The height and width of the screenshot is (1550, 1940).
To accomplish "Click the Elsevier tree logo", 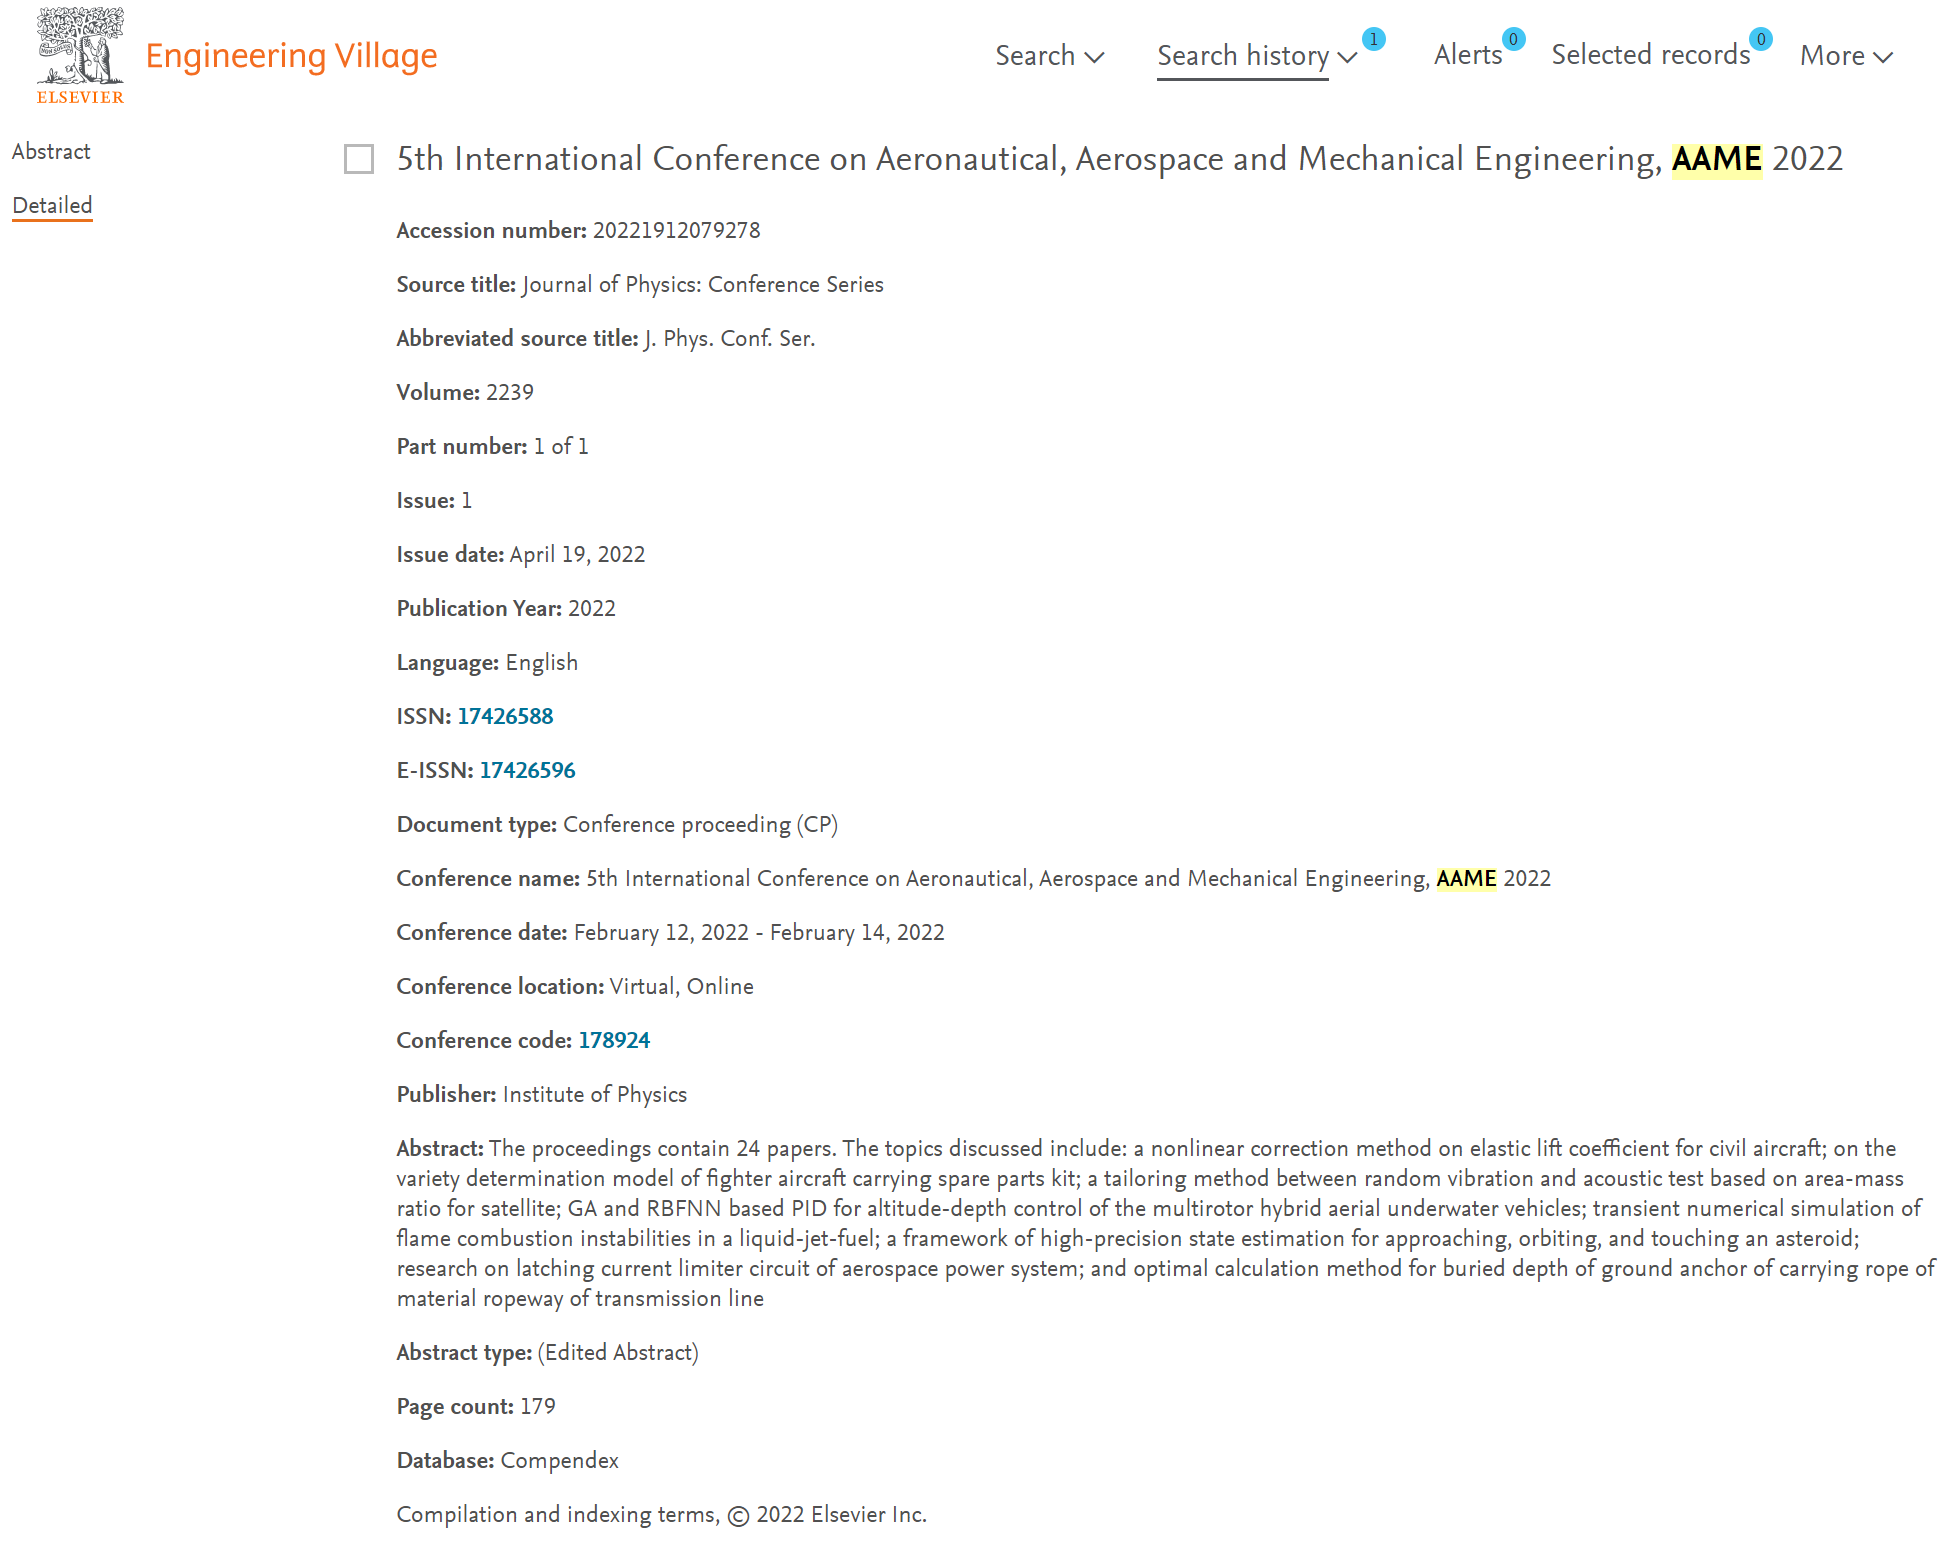I will tap(80, 56).
